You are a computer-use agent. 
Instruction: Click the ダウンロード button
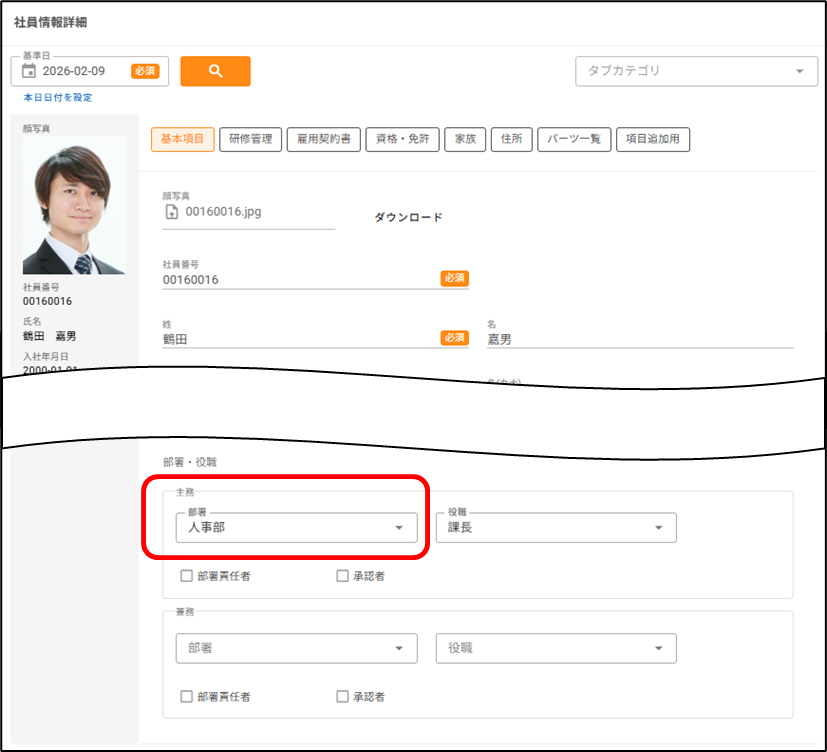[x=408, y=217]
